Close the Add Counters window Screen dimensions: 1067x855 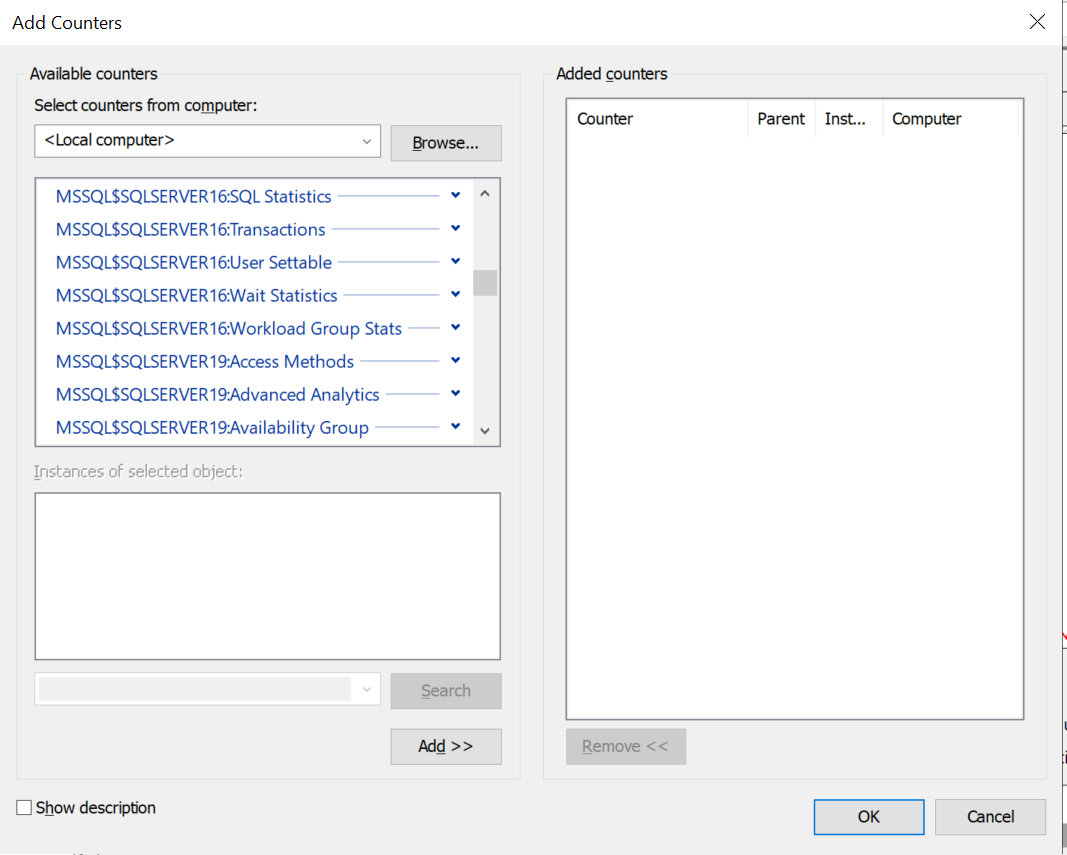1037,22
